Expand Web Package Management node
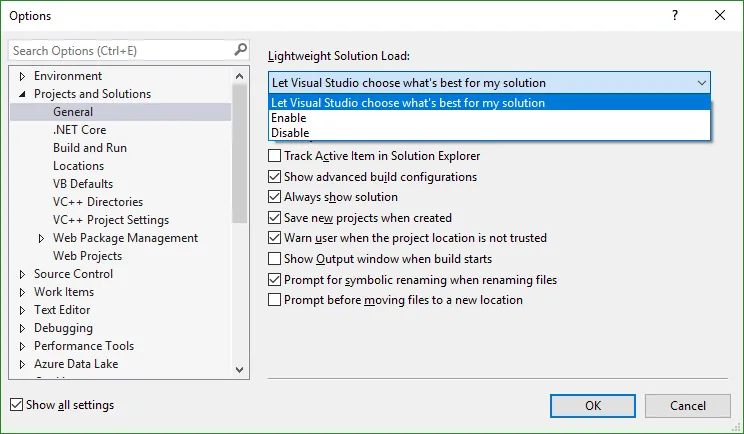Screen dimensions: 744x434 [x=41, y=238]
